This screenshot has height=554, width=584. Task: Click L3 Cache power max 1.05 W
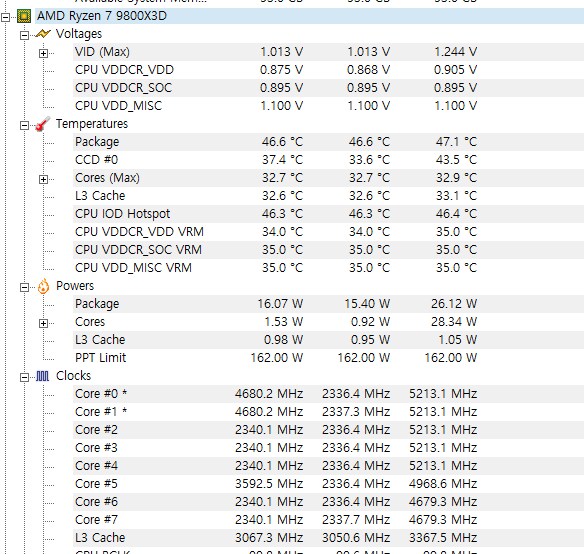tap(458, 340)
